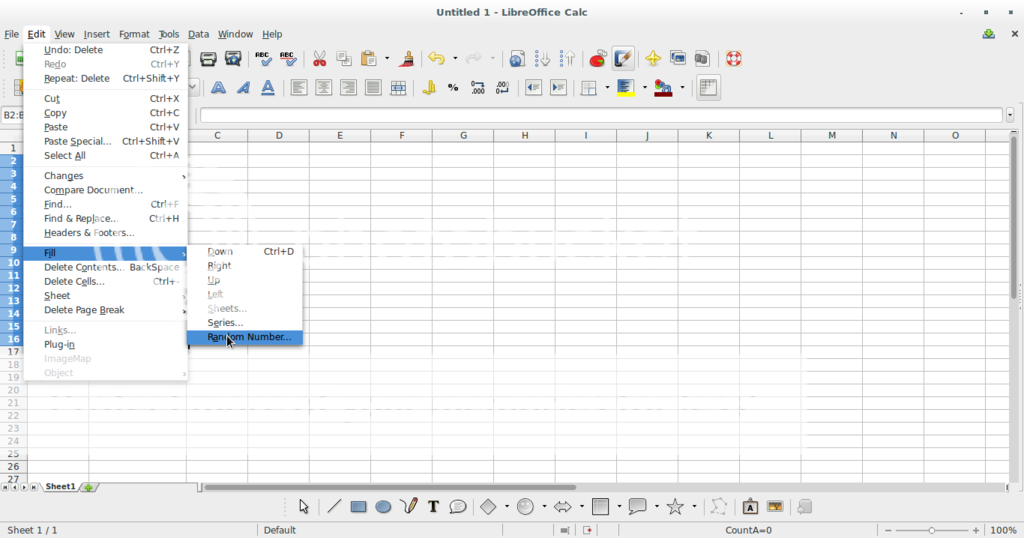Screen dimensions: 1024x538
Task: Apply dark red Font Color swatch
Action: coord(663,87)
